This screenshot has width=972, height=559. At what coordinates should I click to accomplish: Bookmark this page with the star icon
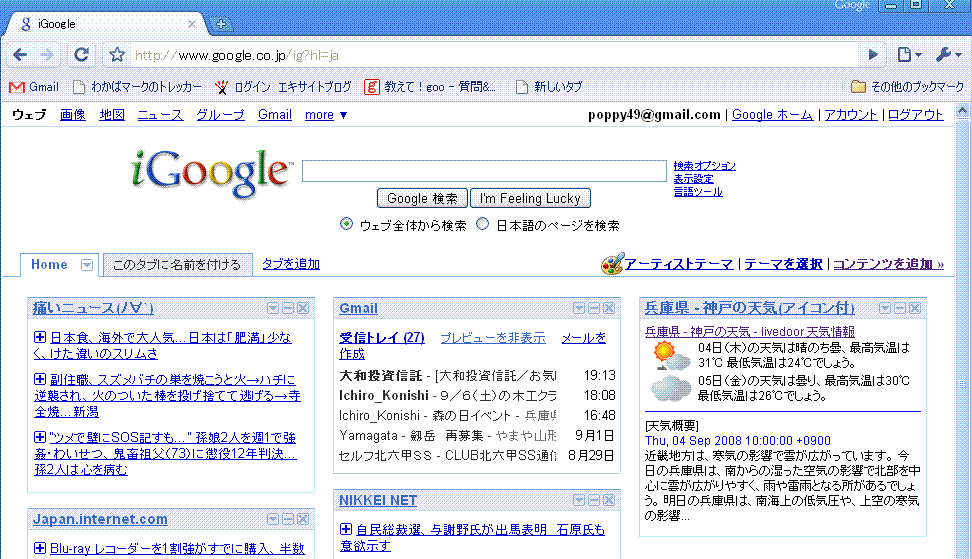tap(117, 55)
